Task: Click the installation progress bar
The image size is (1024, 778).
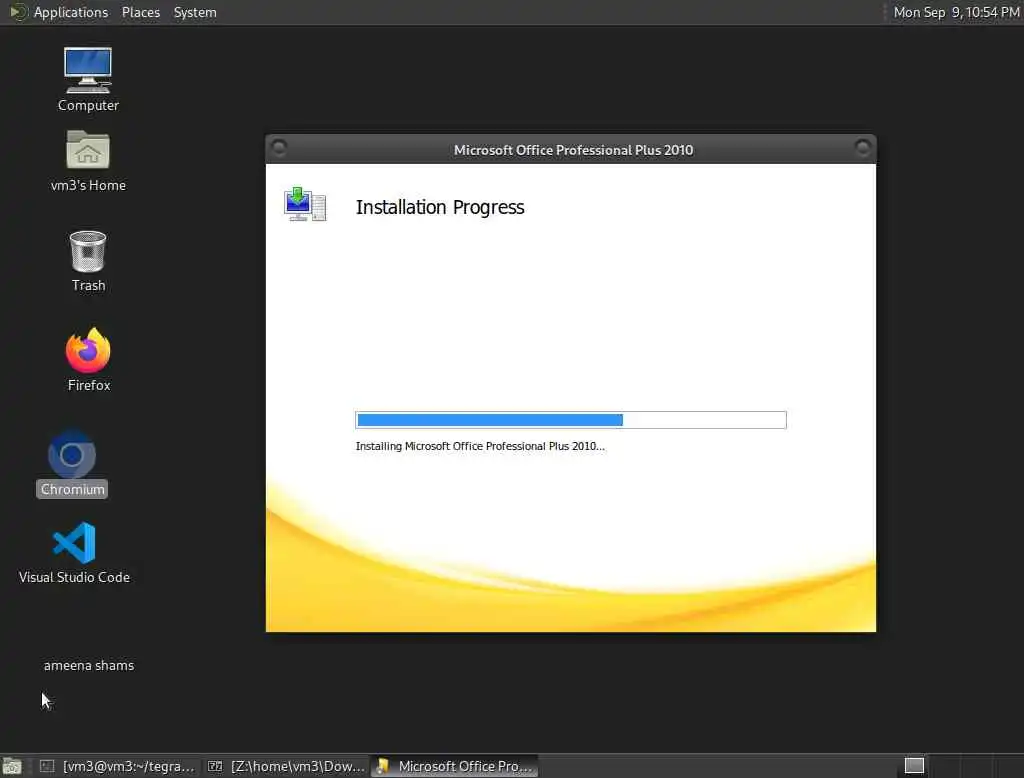Action: pyautogui.click(x=571, y=420)
